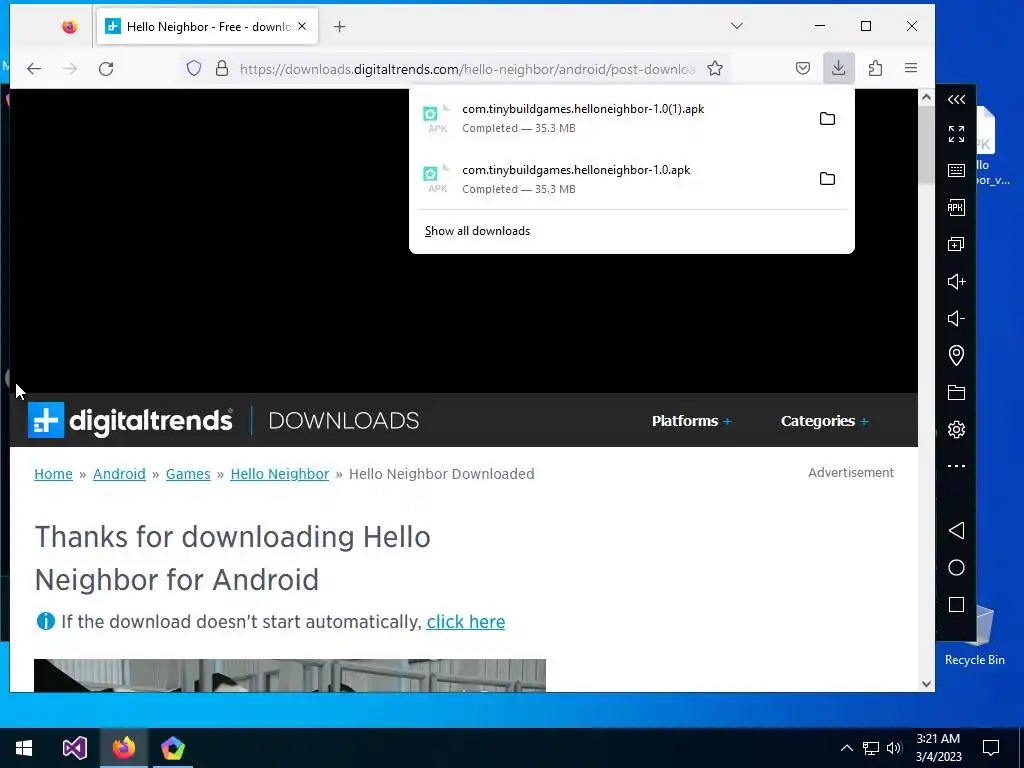Save page to Pocket
This screenshot has height=768, width=1024.
(803, 69)
